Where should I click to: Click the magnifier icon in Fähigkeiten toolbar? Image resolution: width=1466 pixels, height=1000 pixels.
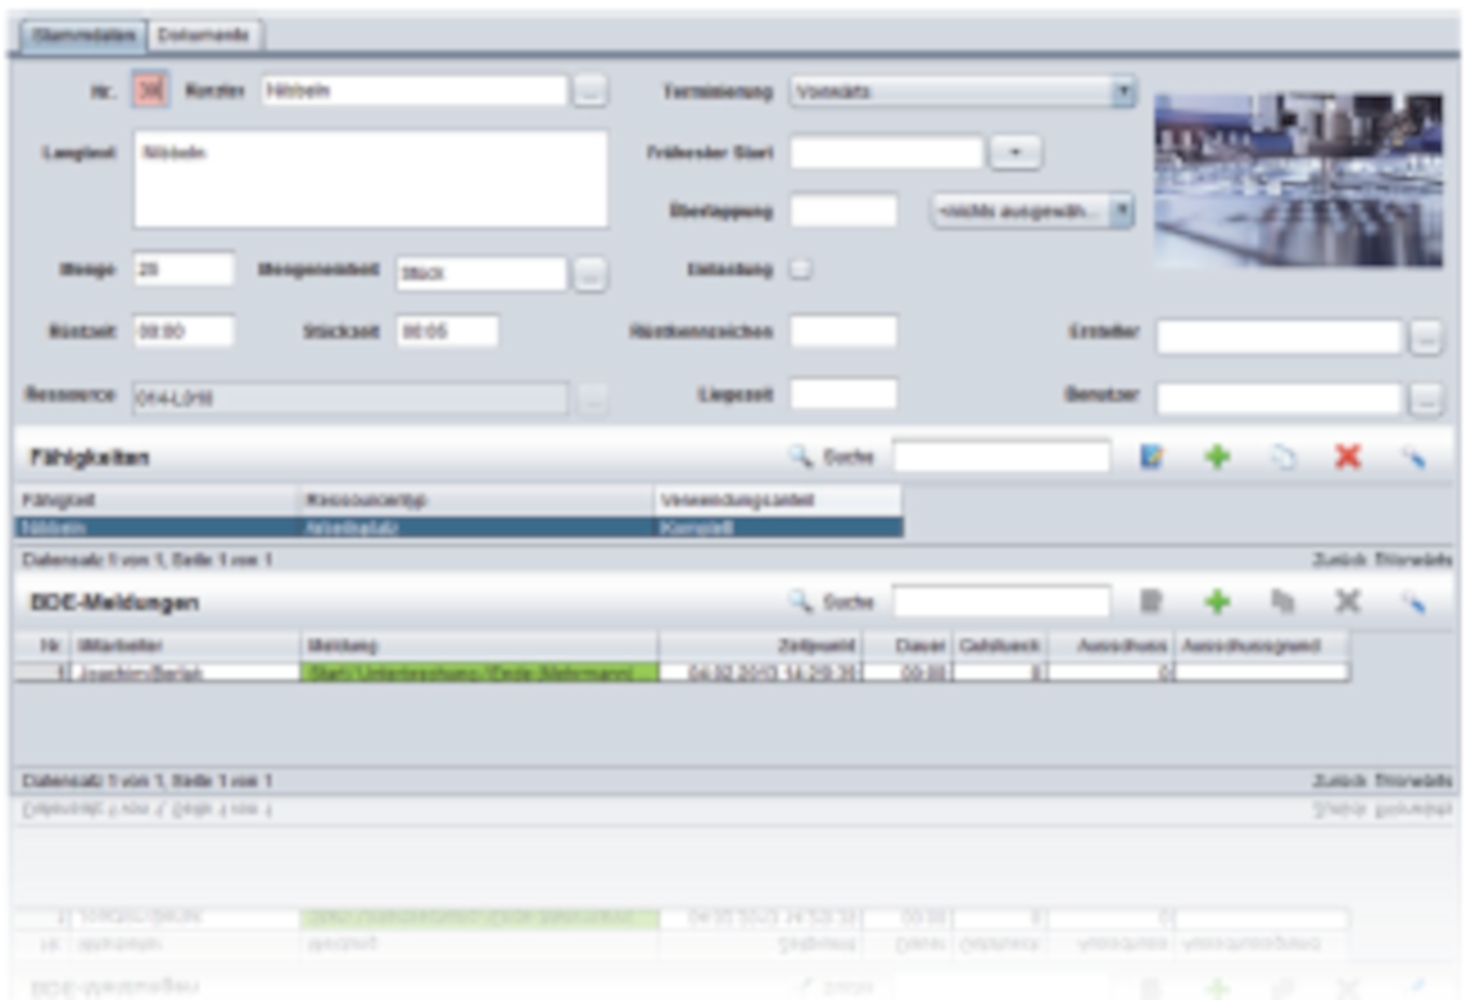(800, 457)
